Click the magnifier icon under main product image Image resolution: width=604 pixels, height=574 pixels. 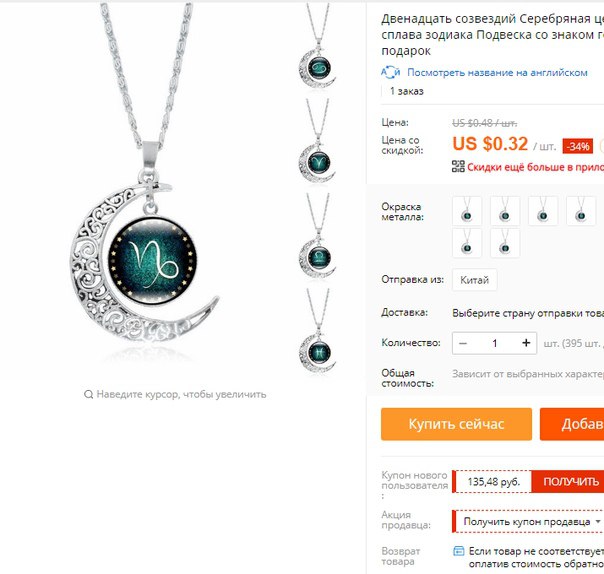[88, 394]
